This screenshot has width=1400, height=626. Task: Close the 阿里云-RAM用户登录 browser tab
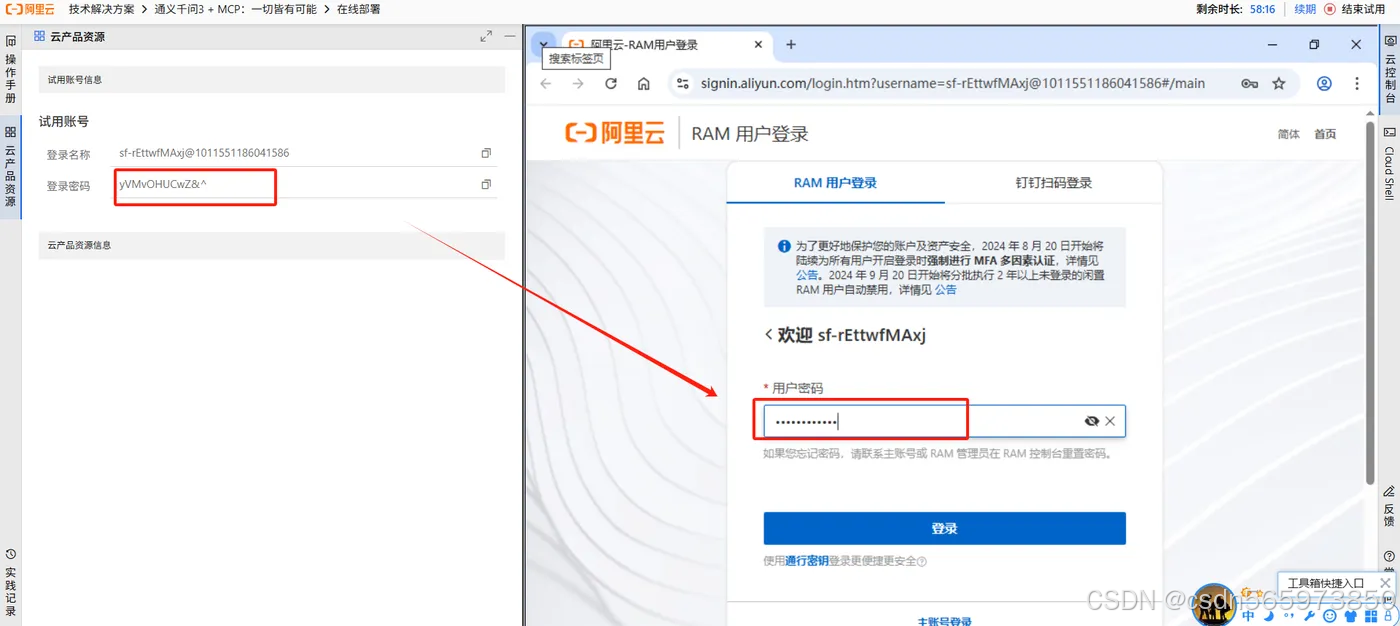(758, 44)
